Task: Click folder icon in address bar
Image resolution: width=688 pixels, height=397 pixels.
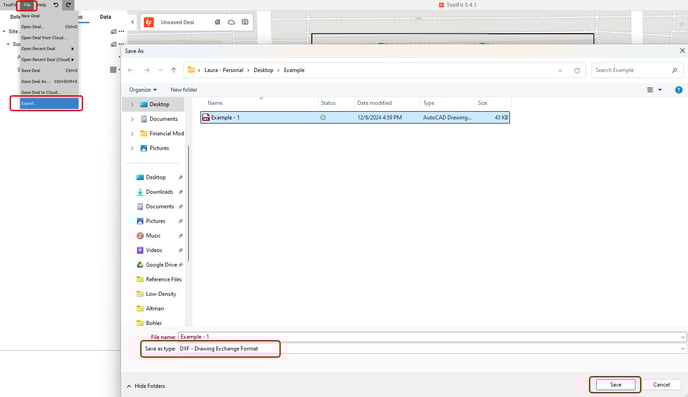Action: [x=191, y=70]
